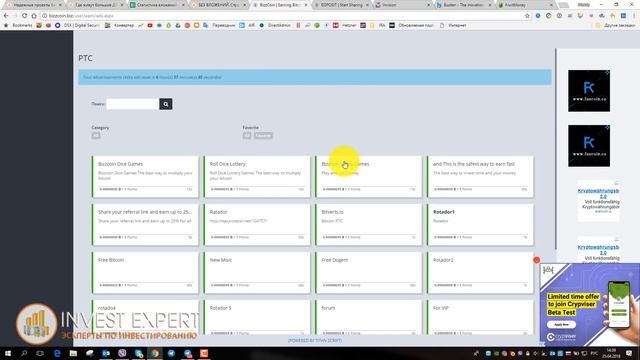
Task: Open the Rotador1 ad card
Action: tap(480, 224)
